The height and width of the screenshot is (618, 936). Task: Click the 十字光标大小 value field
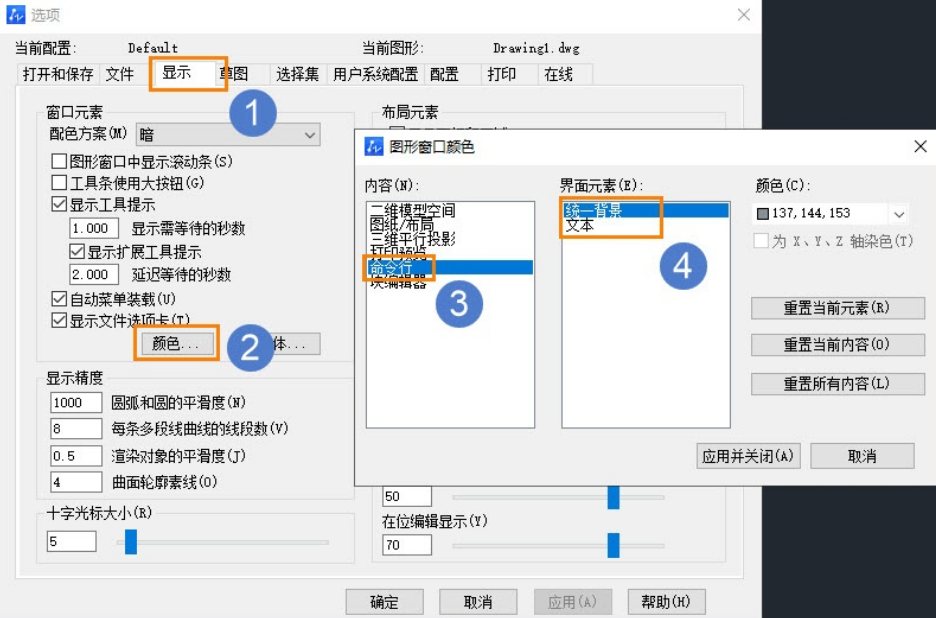(x=71, y=542)
